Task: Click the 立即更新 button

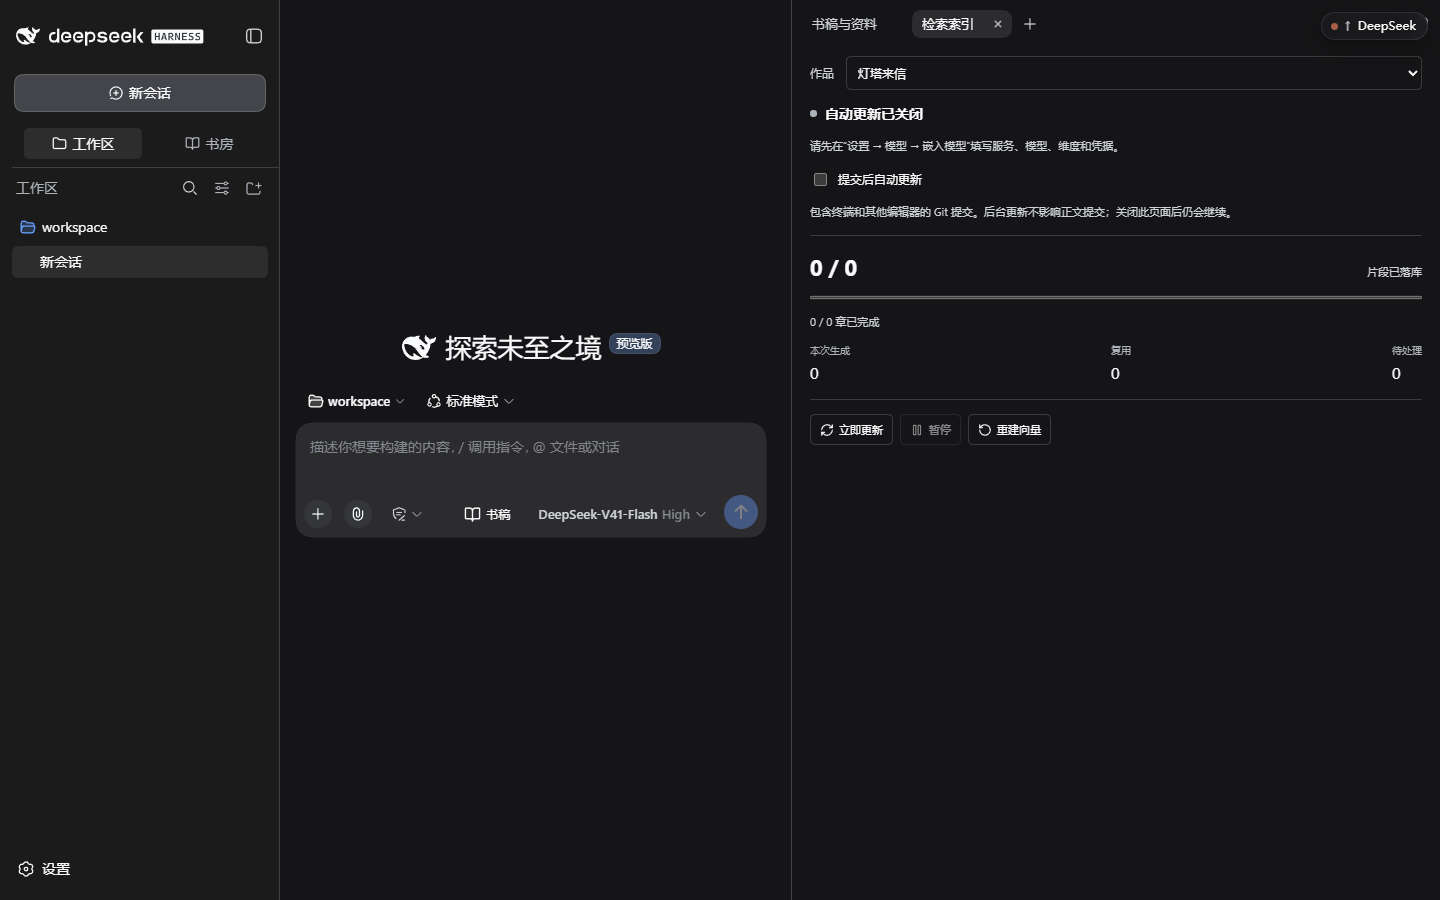Action: pyautogui.click(x=851, y=430)
